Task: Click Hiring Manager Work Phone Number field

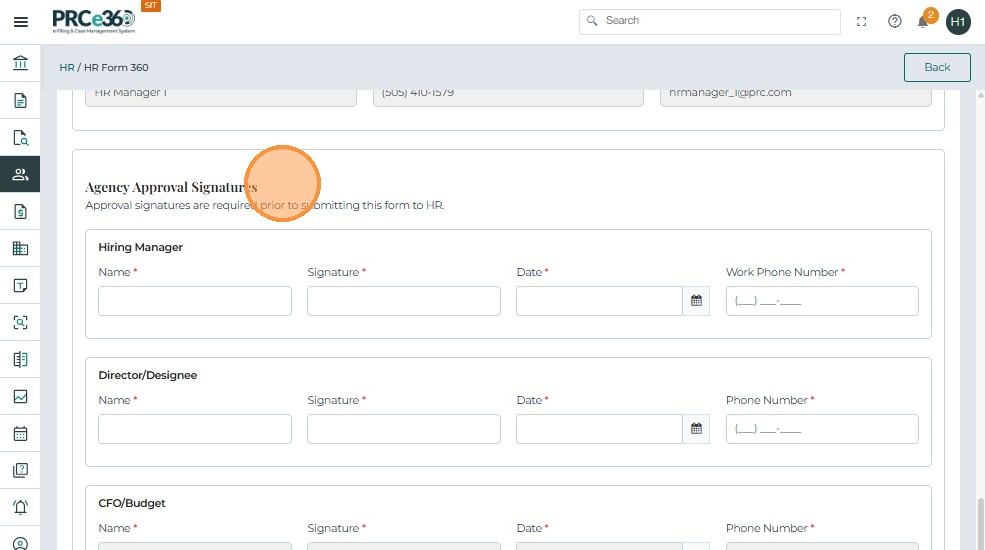Action: coord(822,301)
